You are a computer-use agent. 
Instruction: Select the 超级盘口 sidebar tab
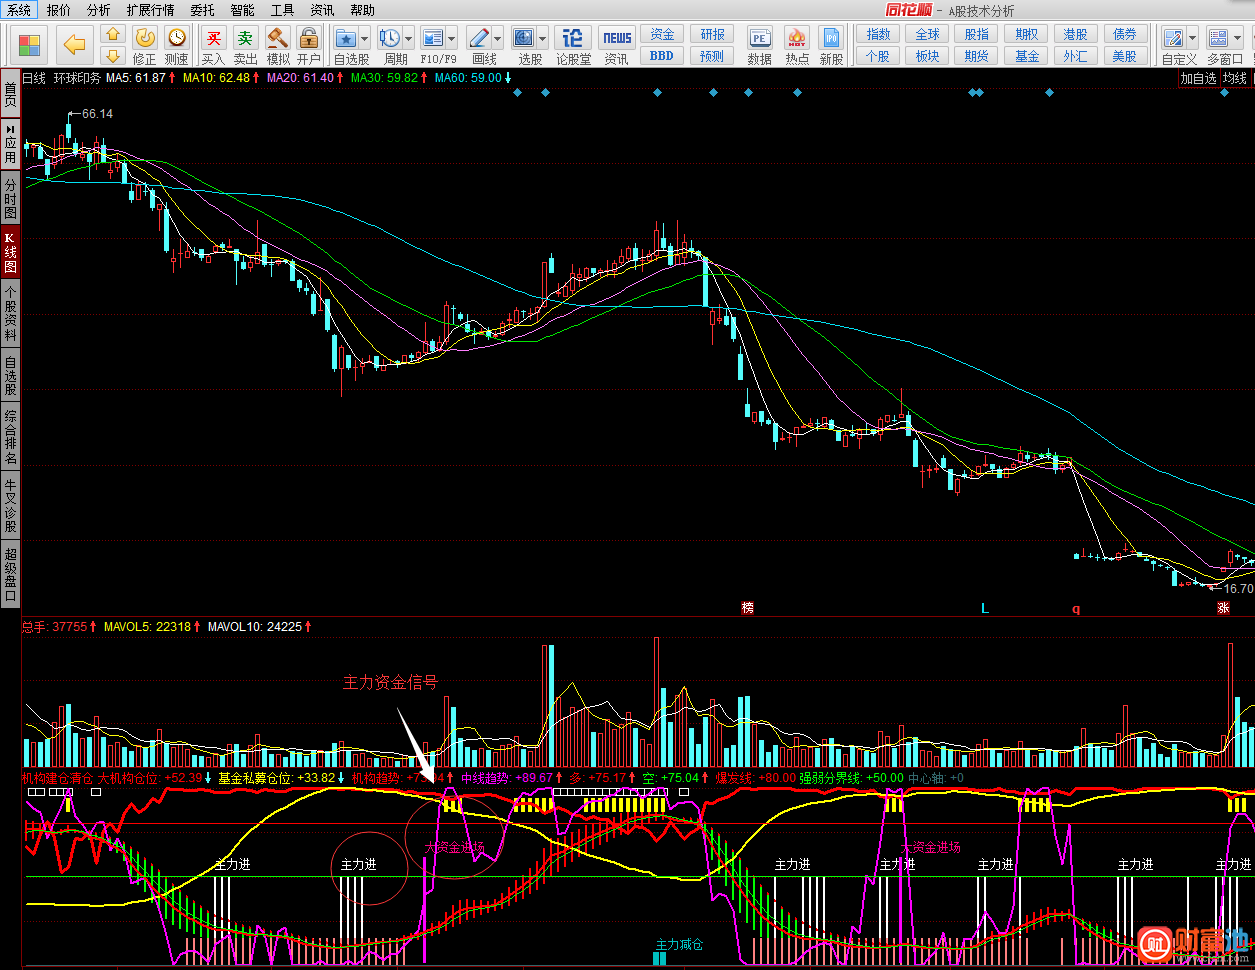(10, 575)
